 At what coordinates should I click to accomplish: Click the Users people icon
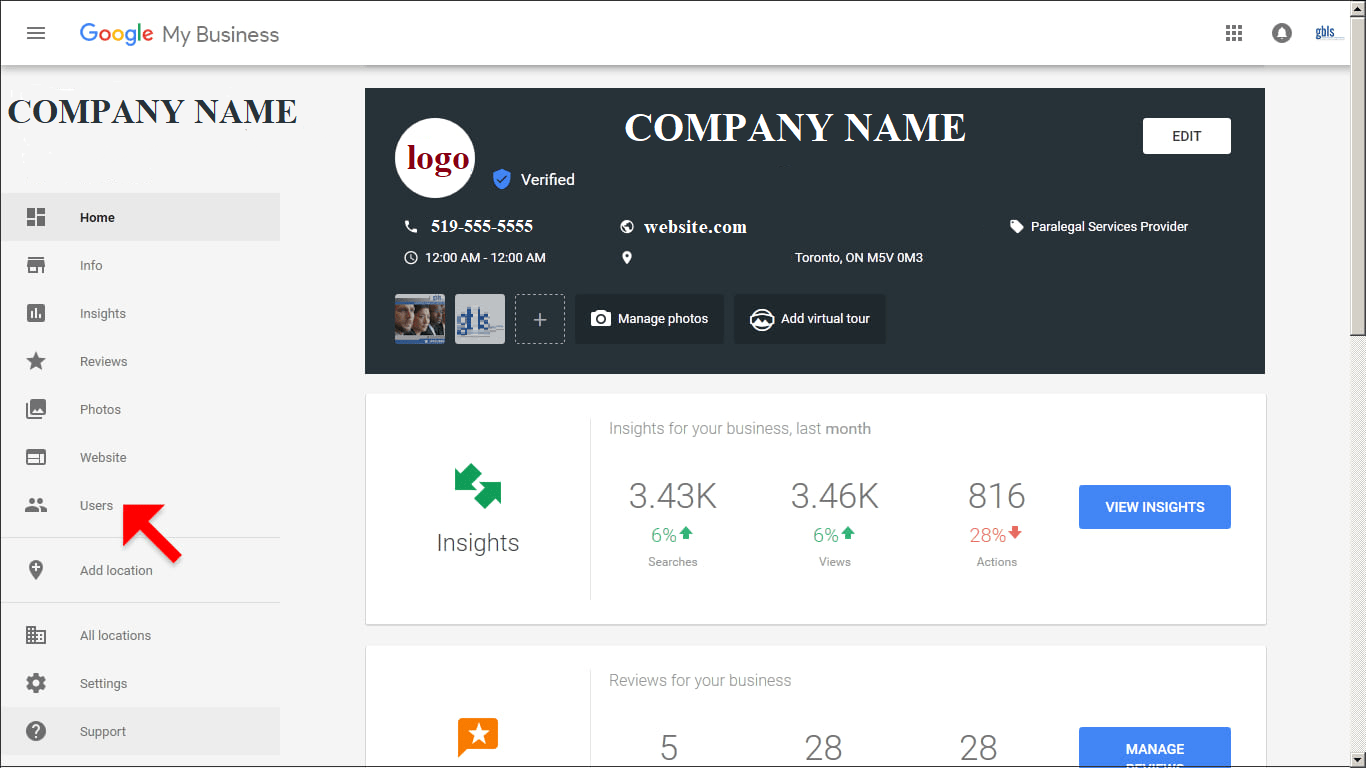(x=36, y=505)
